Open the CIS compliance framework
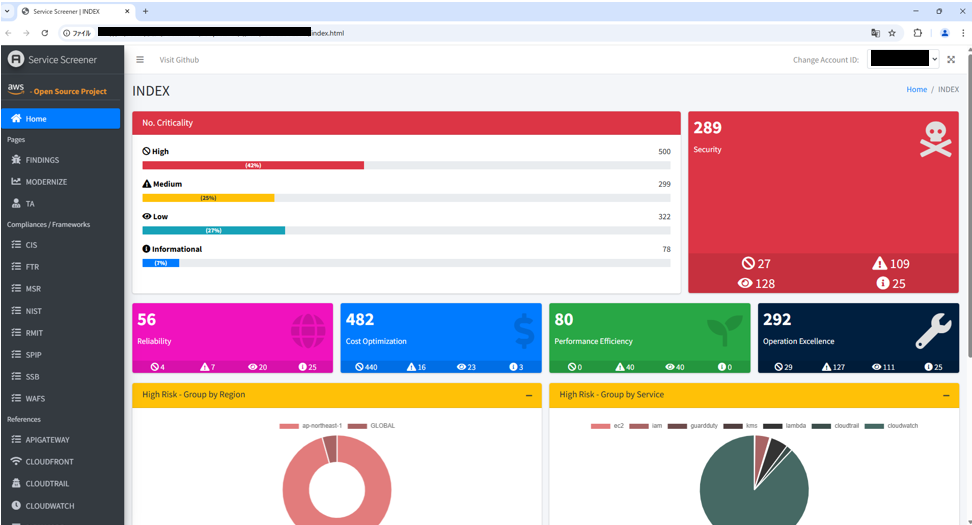The image size is (972, 525). 61,244
